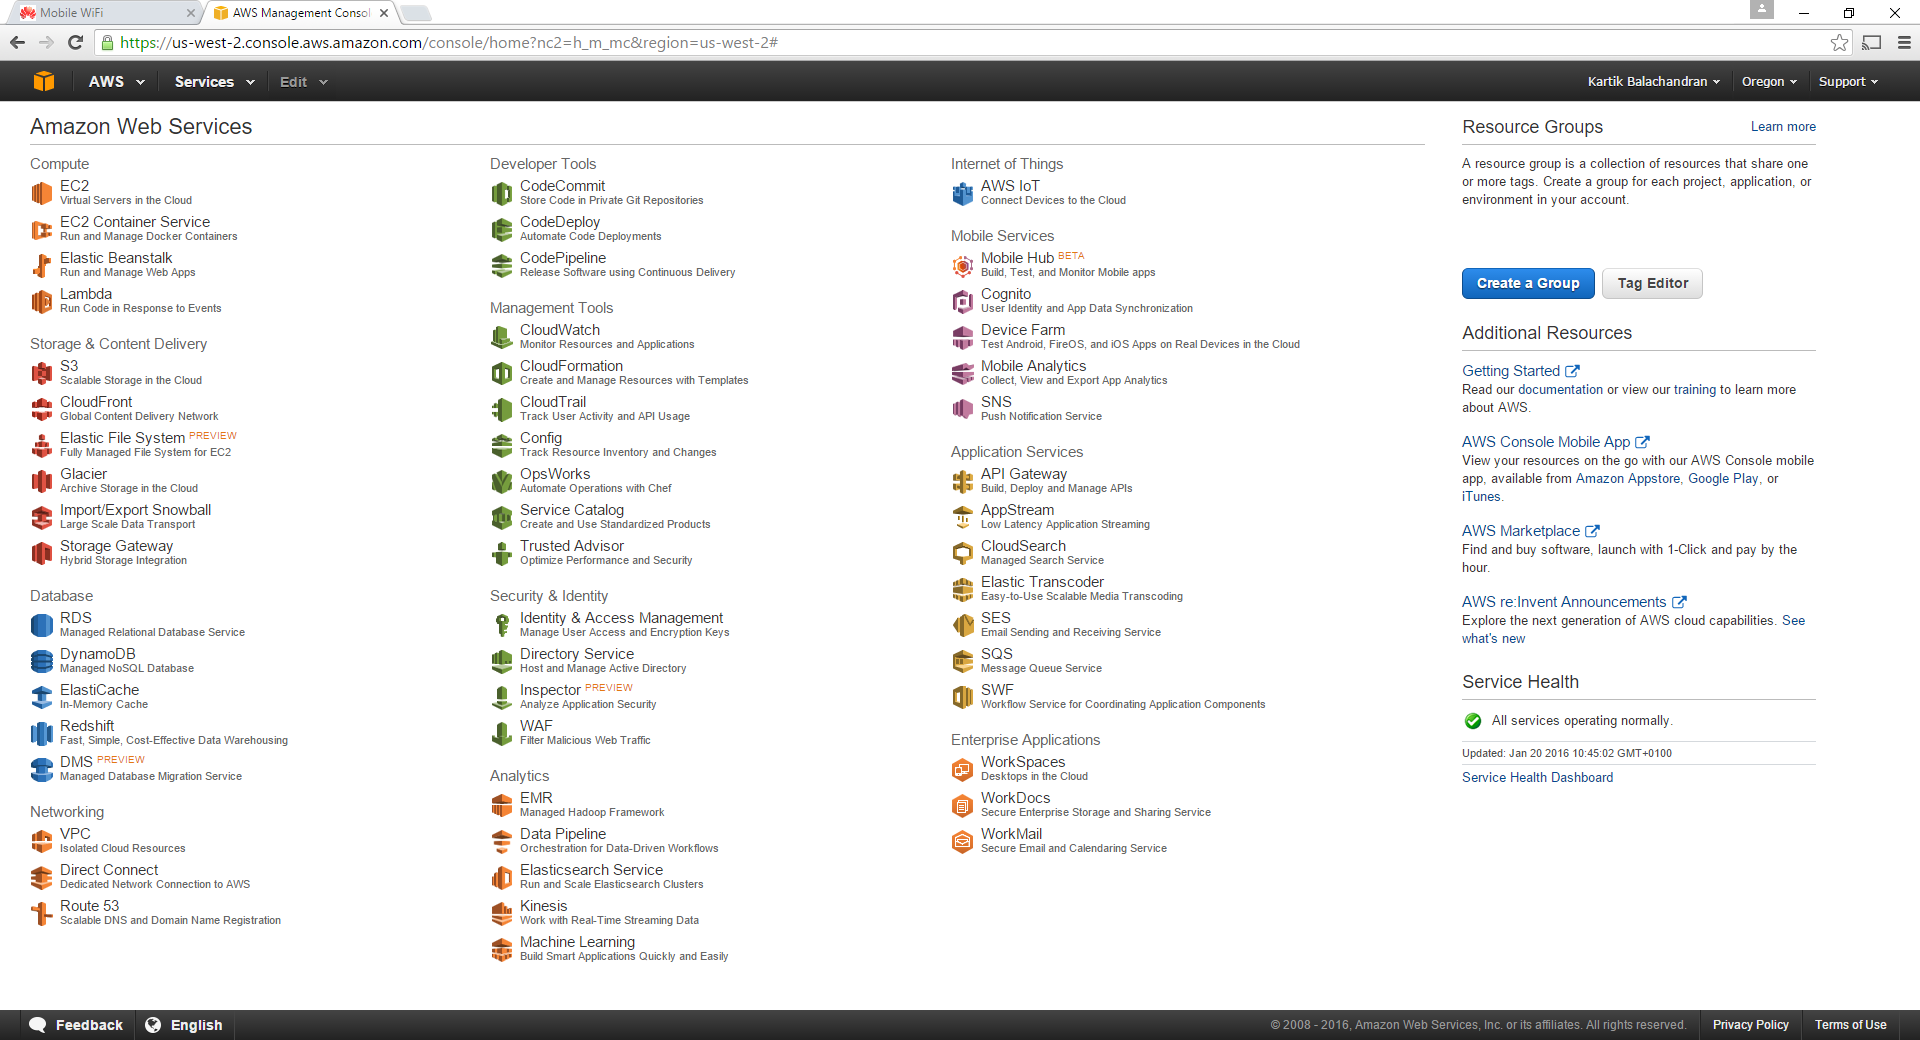
Task: Click the WorkDocs service link
Action: [x=1015, y=798]
